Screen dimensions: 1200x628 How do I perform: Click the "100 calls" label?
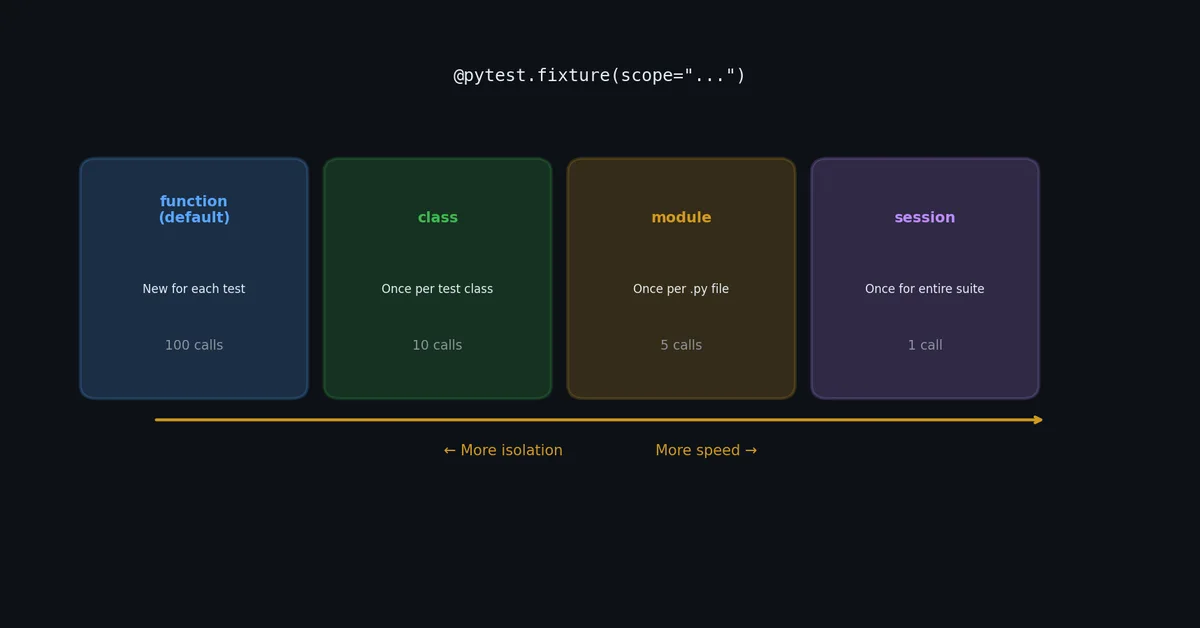(x=194, y=345)
